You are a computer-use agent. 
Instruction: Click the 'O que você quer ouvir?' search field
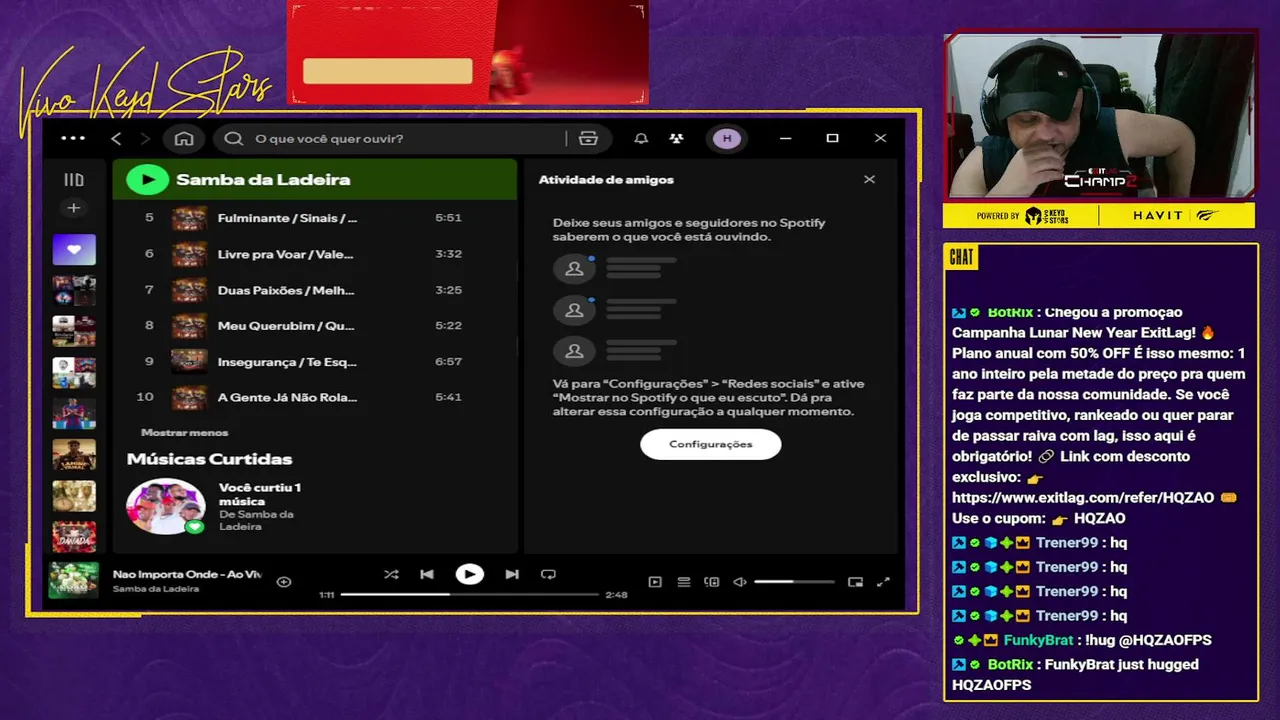click(x=400, y=139)
